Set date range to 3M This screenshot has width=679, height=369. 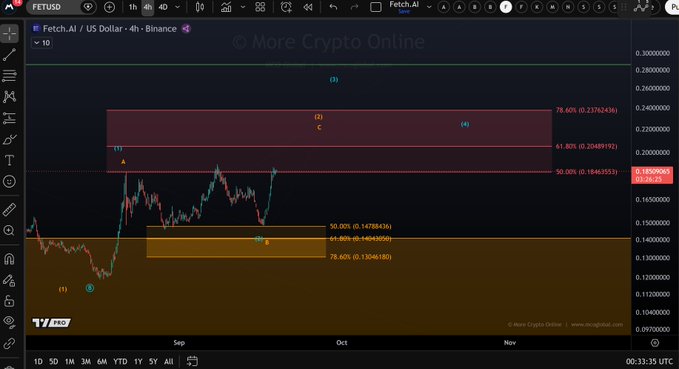(x=86, y=361)
